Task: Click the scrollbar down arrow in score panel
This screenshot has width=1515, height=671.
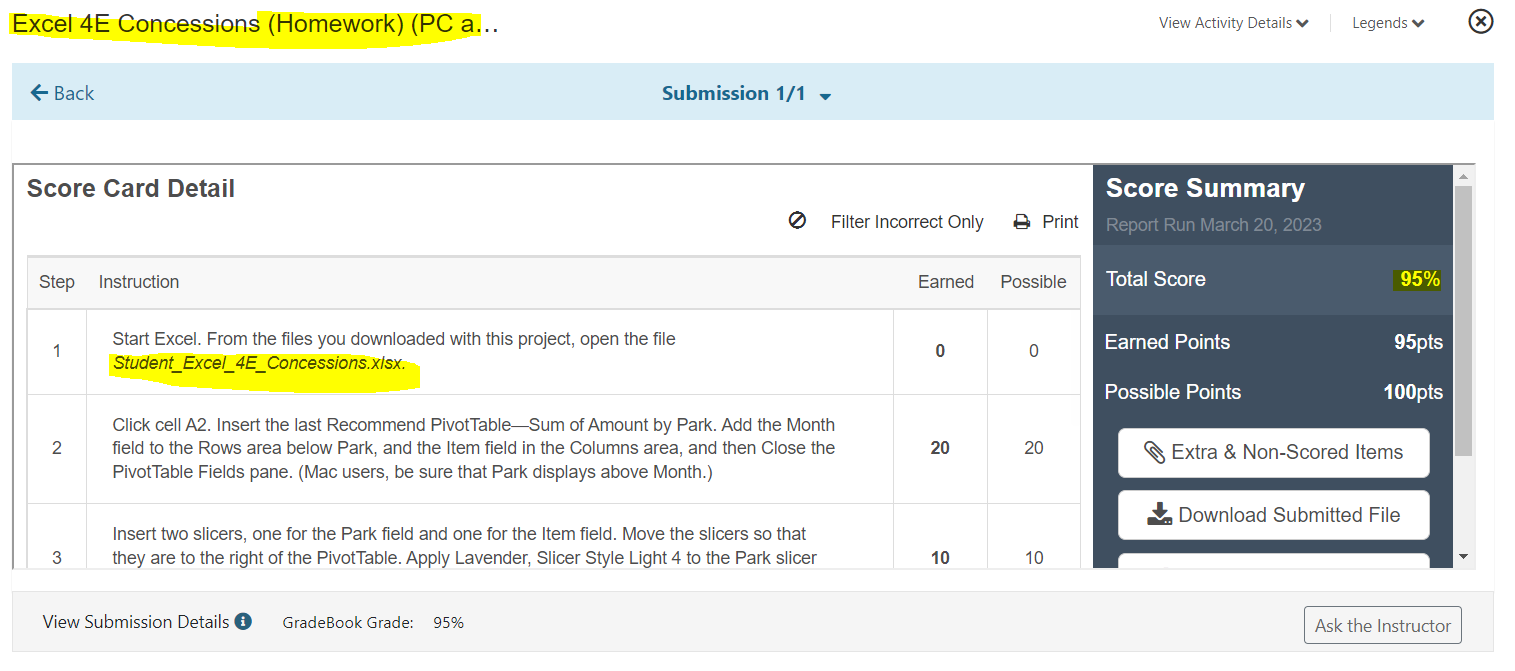Action: point(1463,556)
